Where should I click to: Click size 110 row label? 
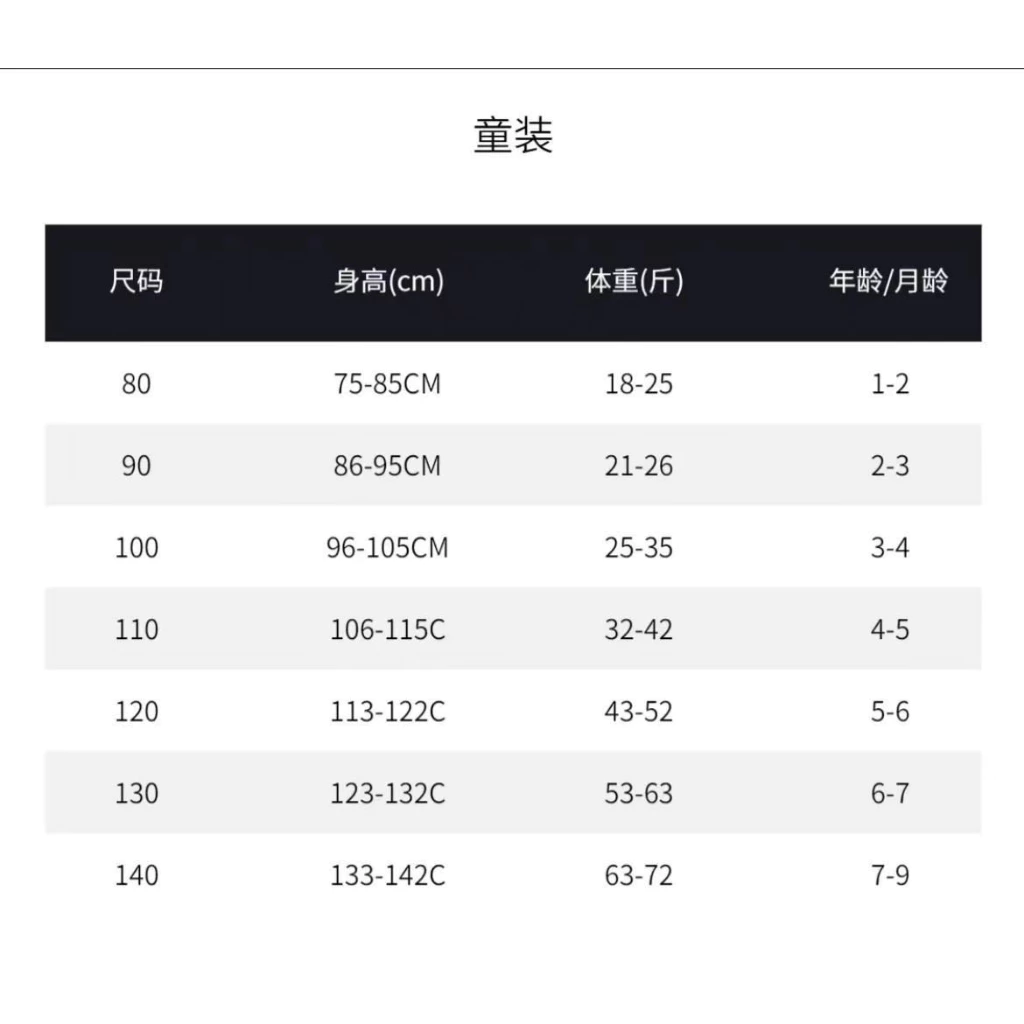pyautogui.click(x=136, y=630)
